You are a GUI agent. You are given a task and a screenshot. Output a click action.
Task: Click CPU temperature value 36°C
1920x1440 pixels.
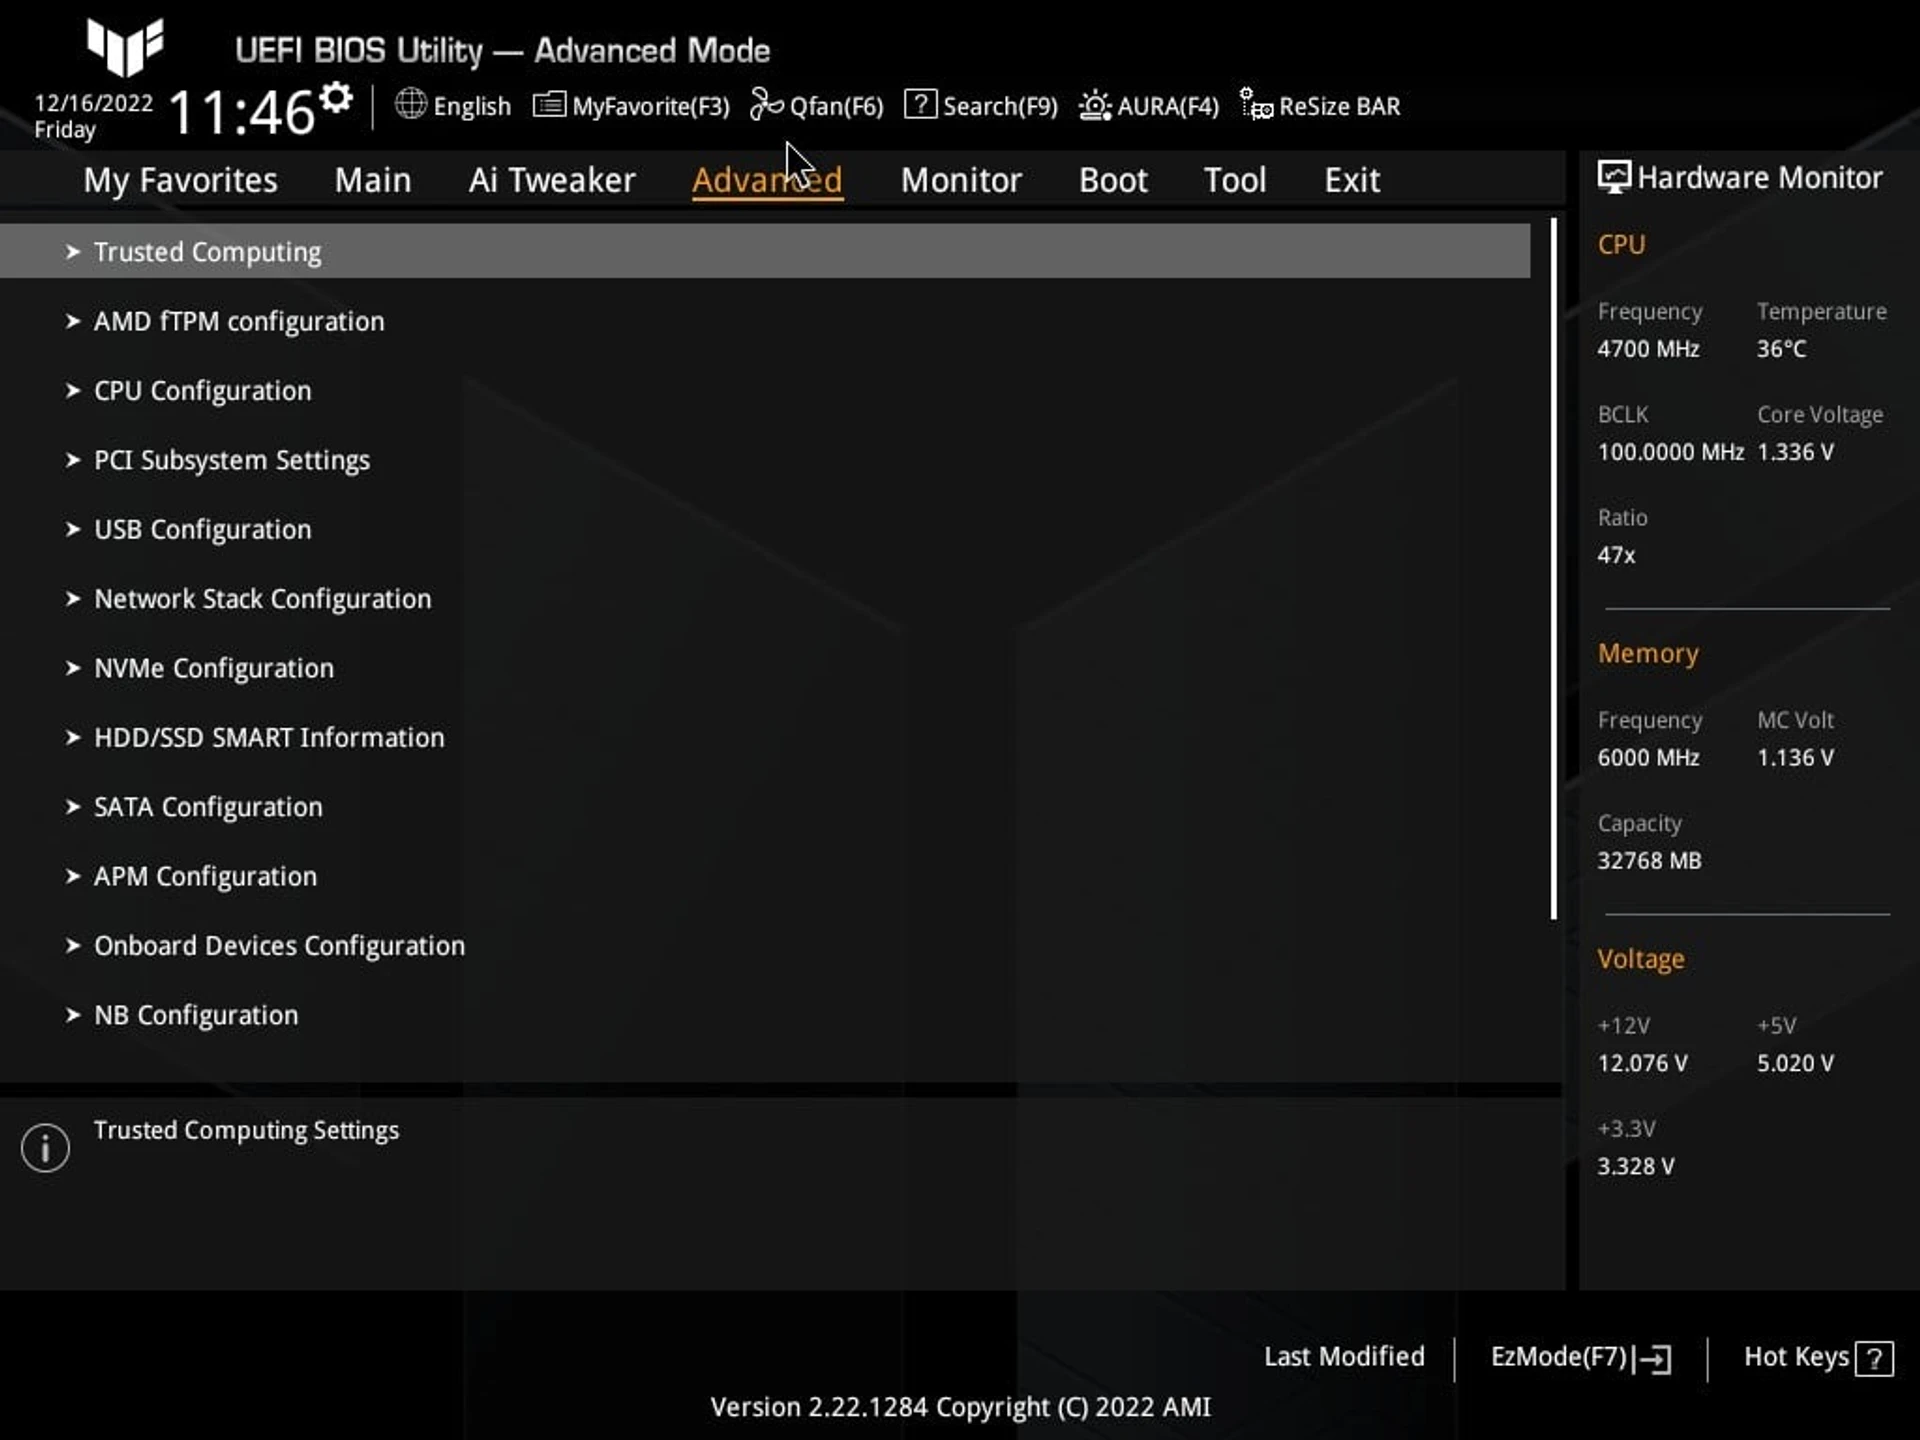tap(1782, 349)
